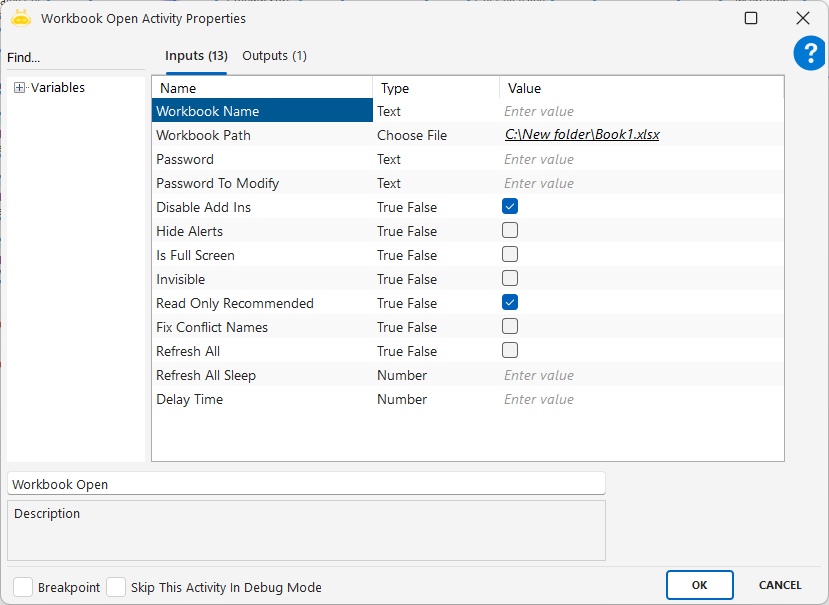Uncheck Read Only Recommended checkbox
The width and height of the screenshot is (829, 605).
tap(510, 303)
